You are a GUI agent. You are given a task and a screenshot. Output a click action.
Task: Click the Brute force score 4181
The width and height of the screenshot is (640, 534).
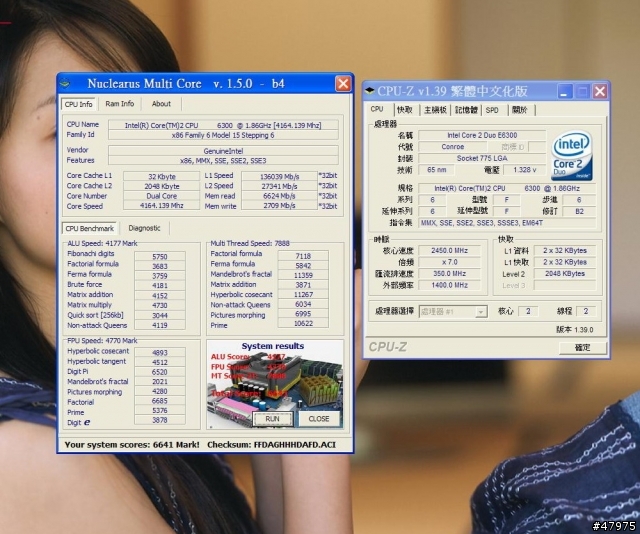pos(160,285)
